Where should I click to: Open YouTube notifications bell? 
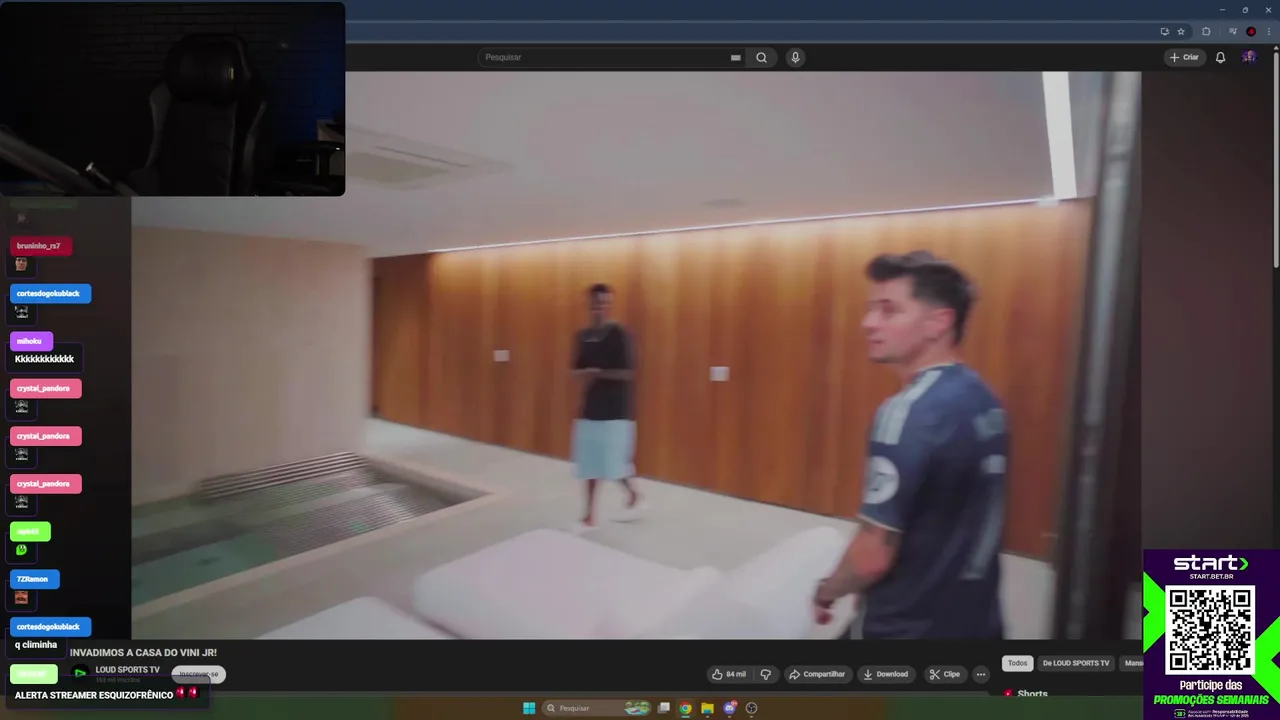tap(1220, 57)
